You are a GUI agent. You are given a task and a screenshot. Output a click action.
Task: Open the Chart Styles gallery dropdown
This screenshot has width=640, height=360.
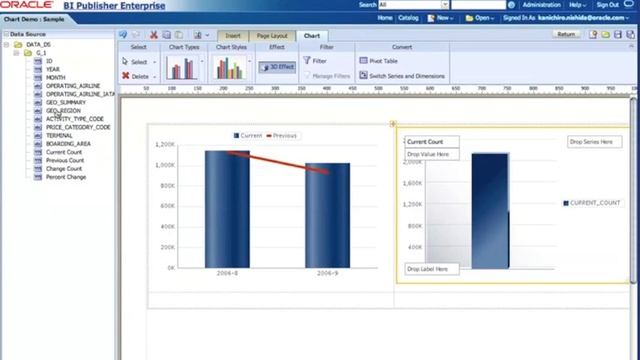[x=249, y=61]
